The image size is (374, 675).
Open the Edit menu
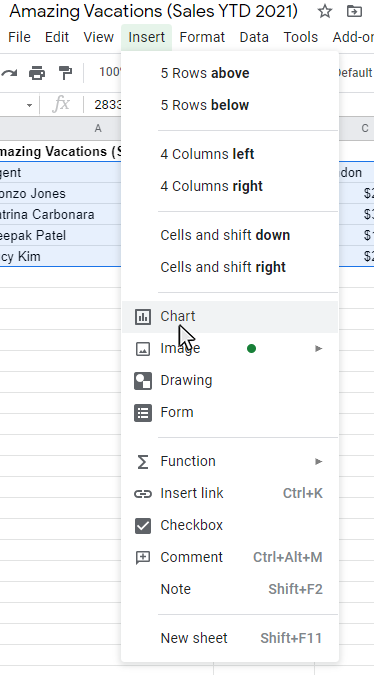point(57,37)
